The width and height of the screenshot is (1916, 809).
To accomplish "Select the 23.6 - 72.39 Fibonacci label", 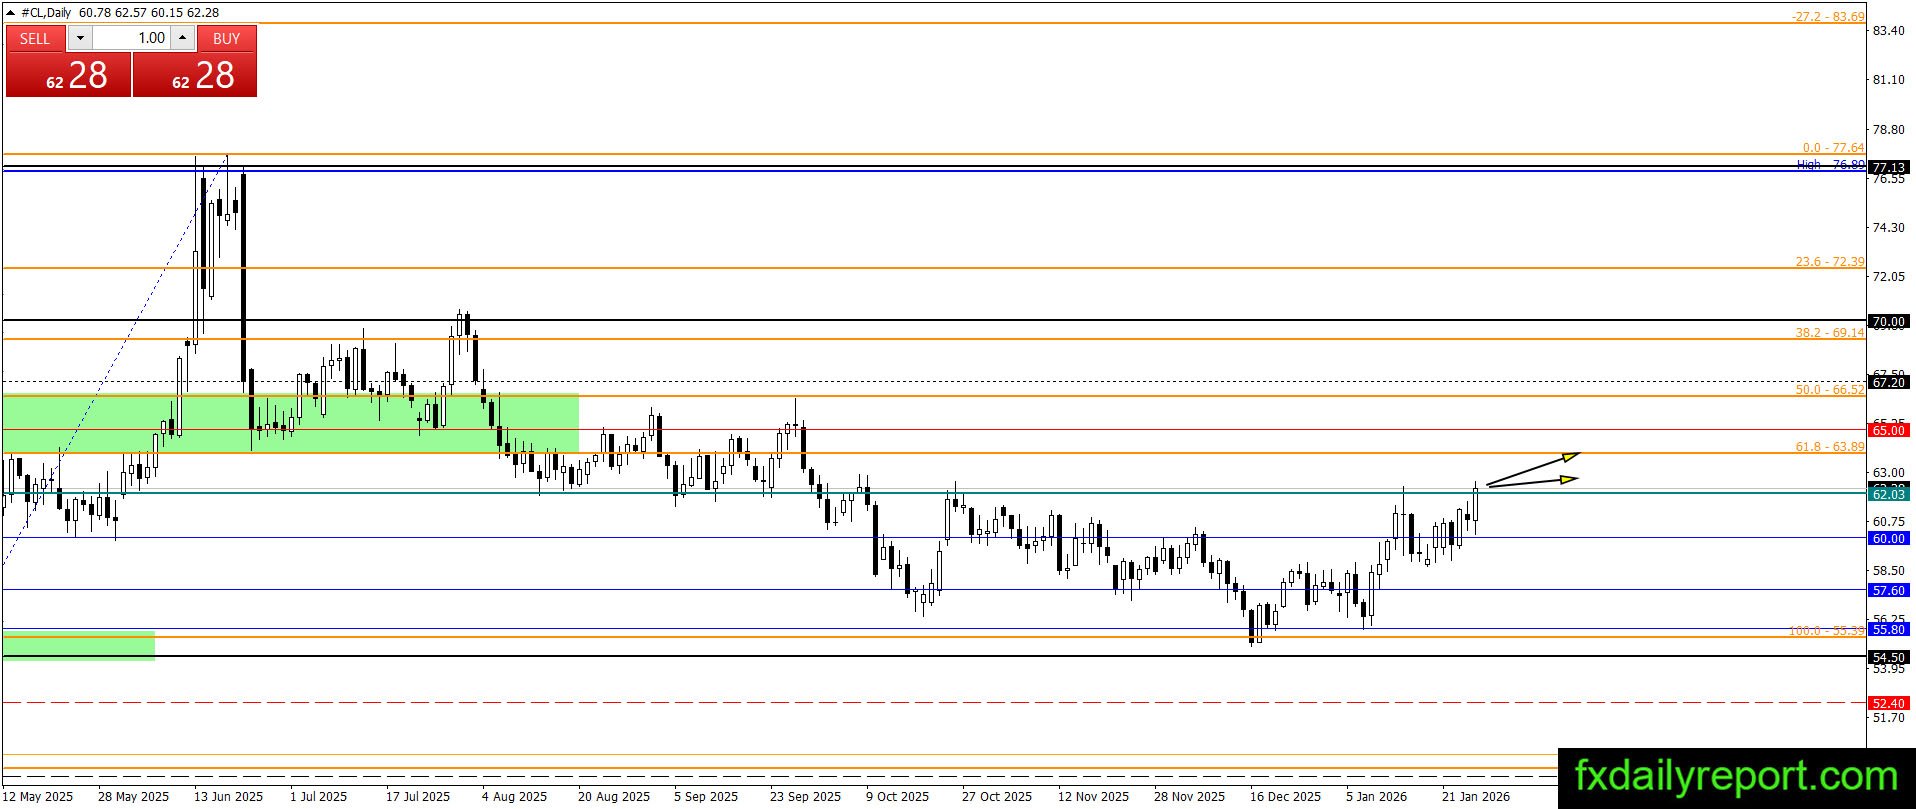I will (1830, 261).
